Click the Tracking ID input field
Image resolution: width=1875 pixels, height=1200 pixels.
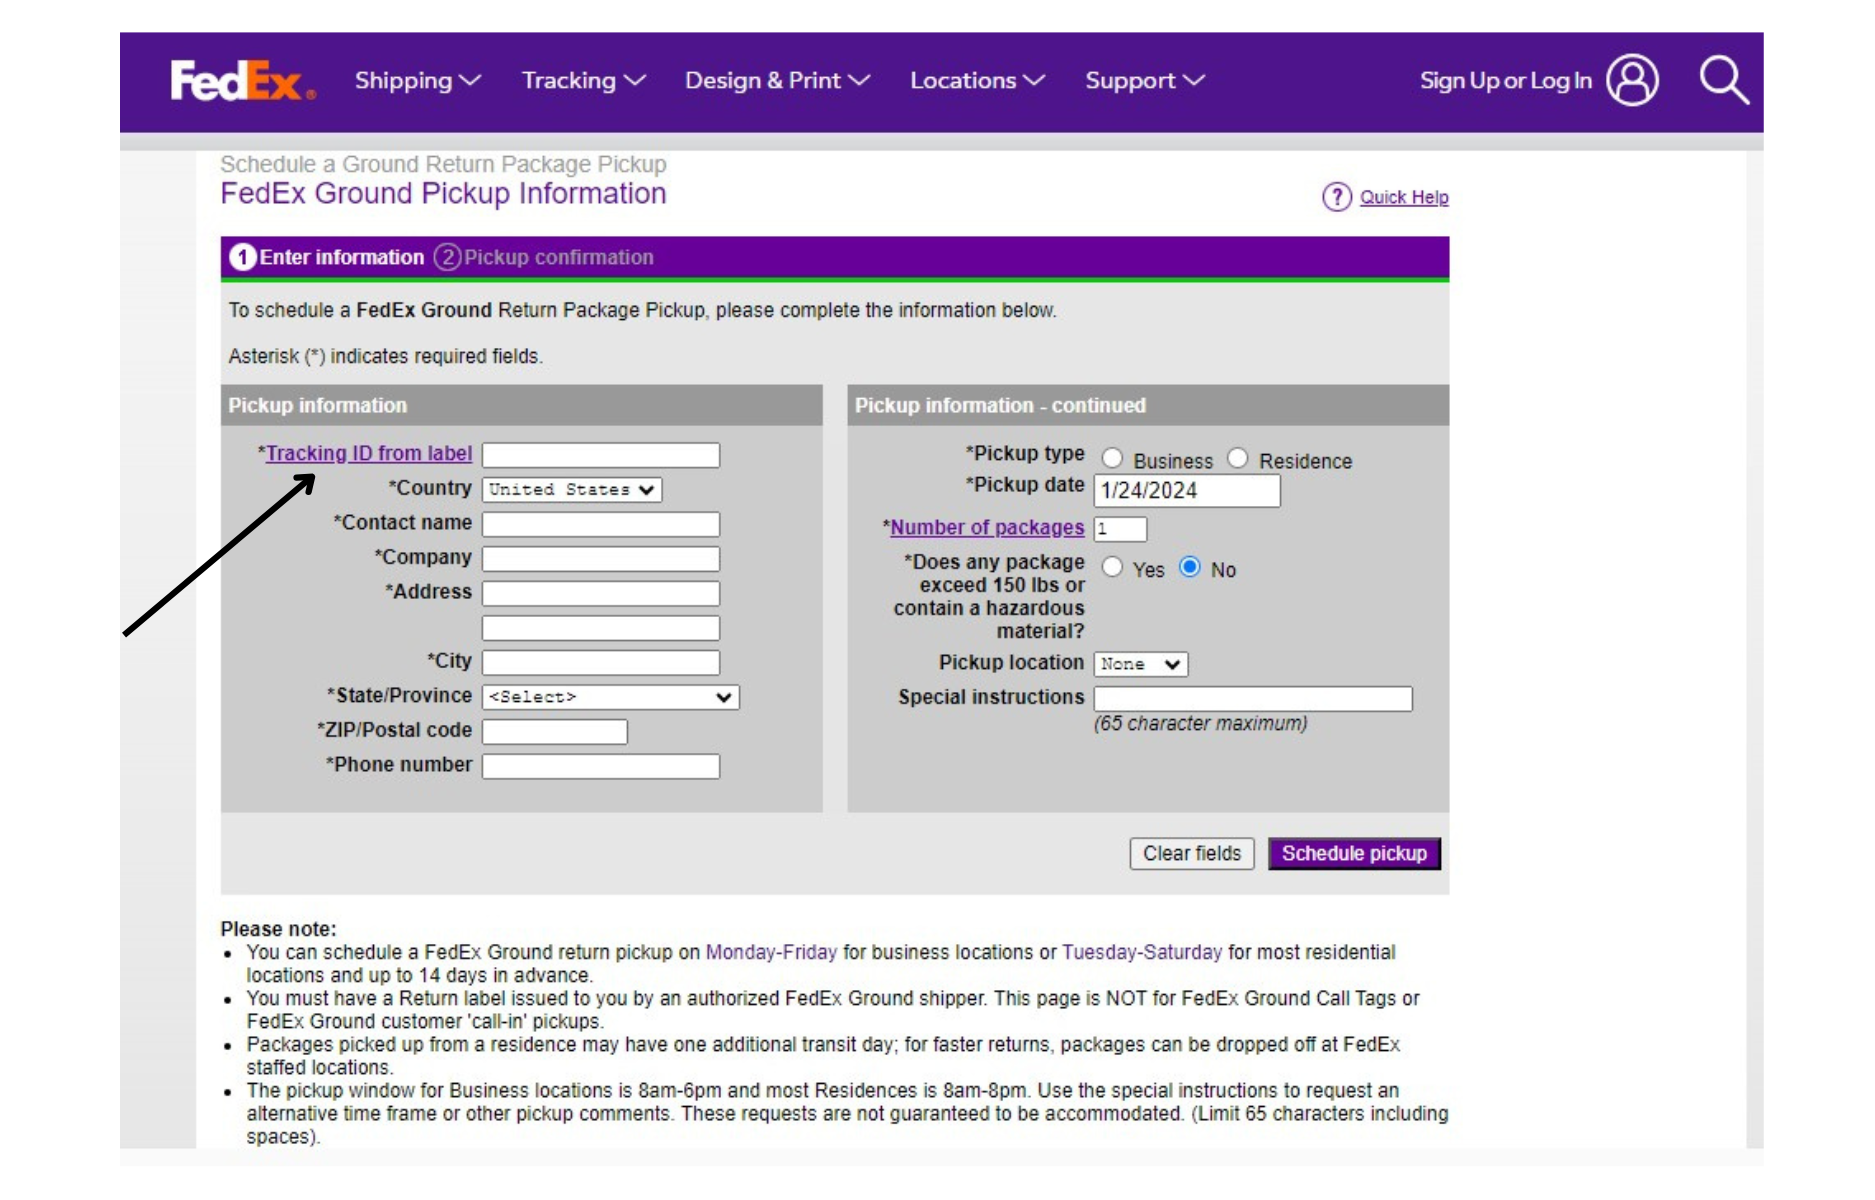coord(601,455)
